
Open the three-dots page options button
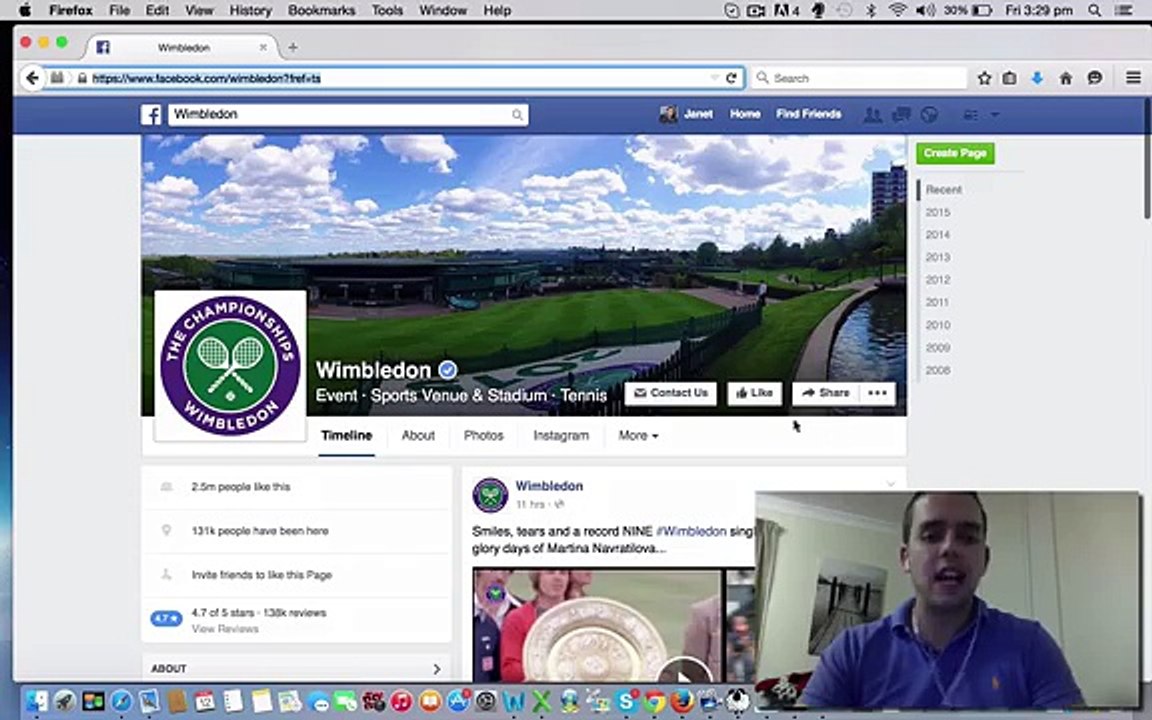877,393
